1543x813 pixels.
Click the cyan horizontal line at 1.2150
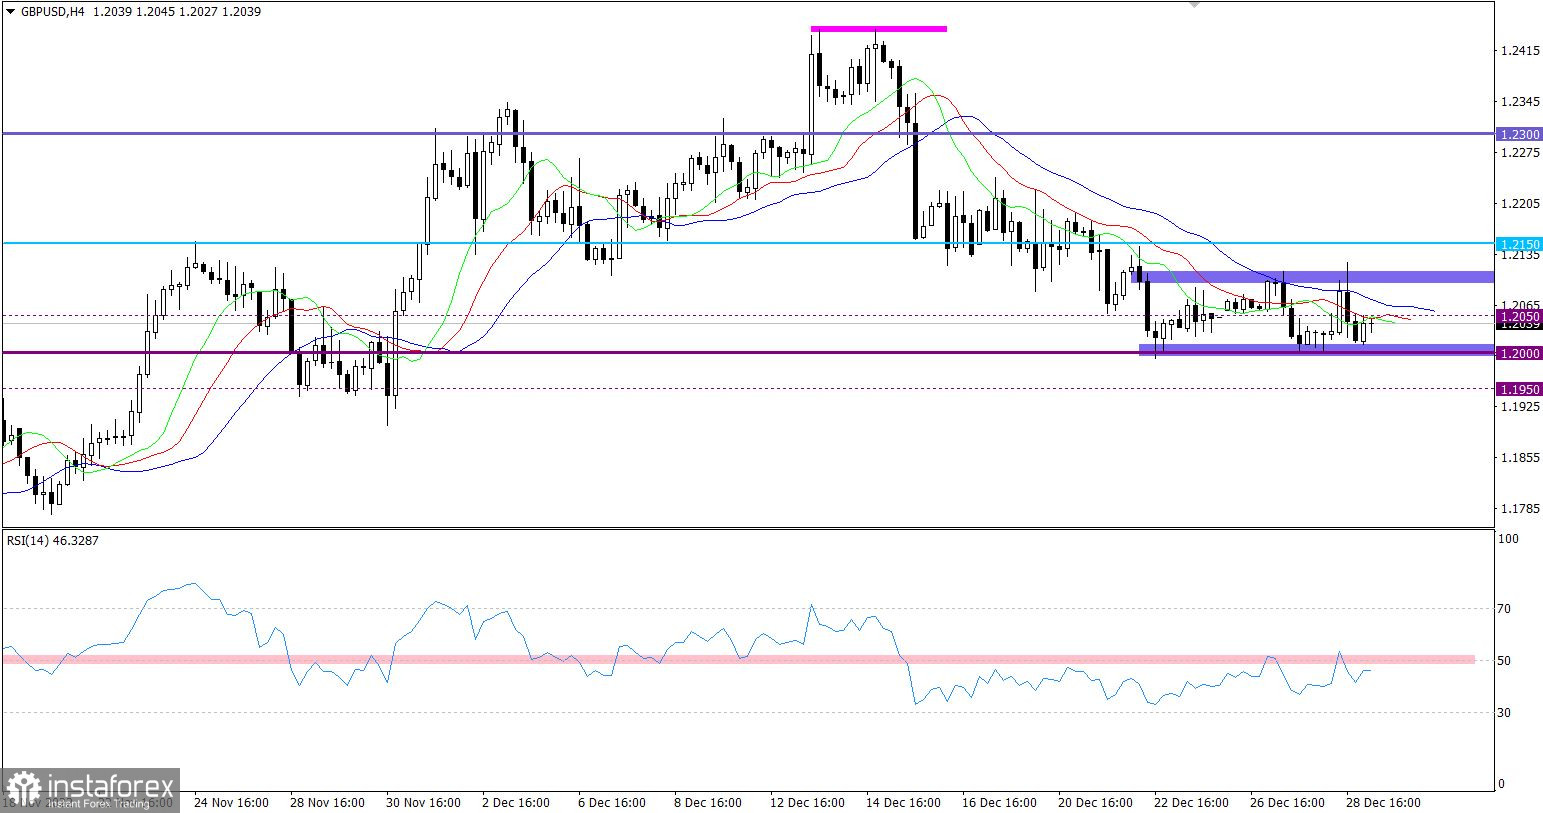(x=748, y=243)
